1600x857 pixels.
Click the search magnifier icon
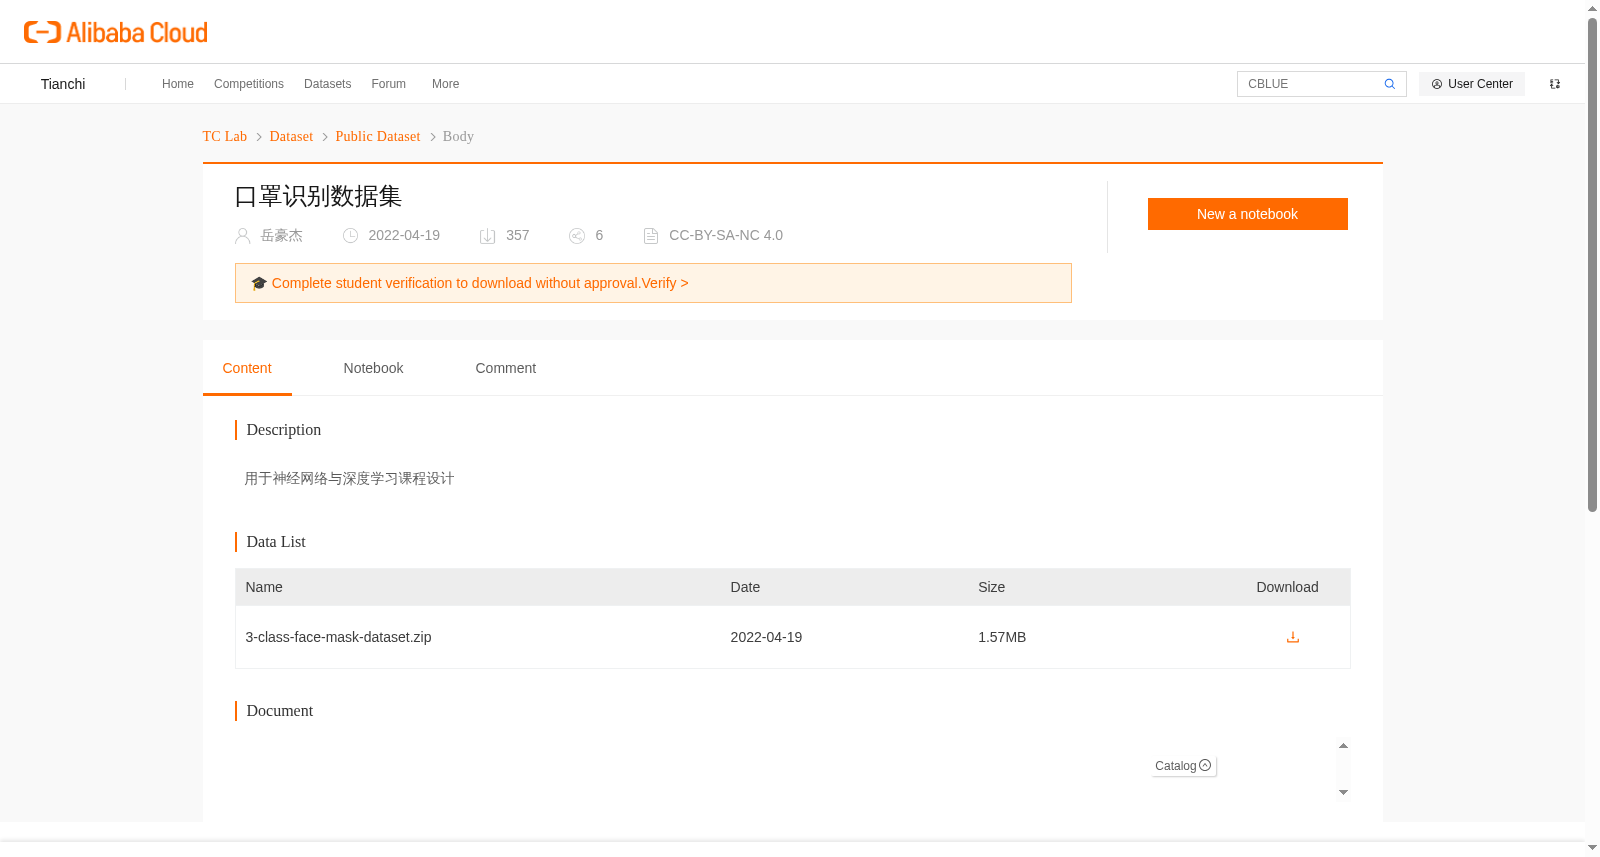(x=1389, y=84)
